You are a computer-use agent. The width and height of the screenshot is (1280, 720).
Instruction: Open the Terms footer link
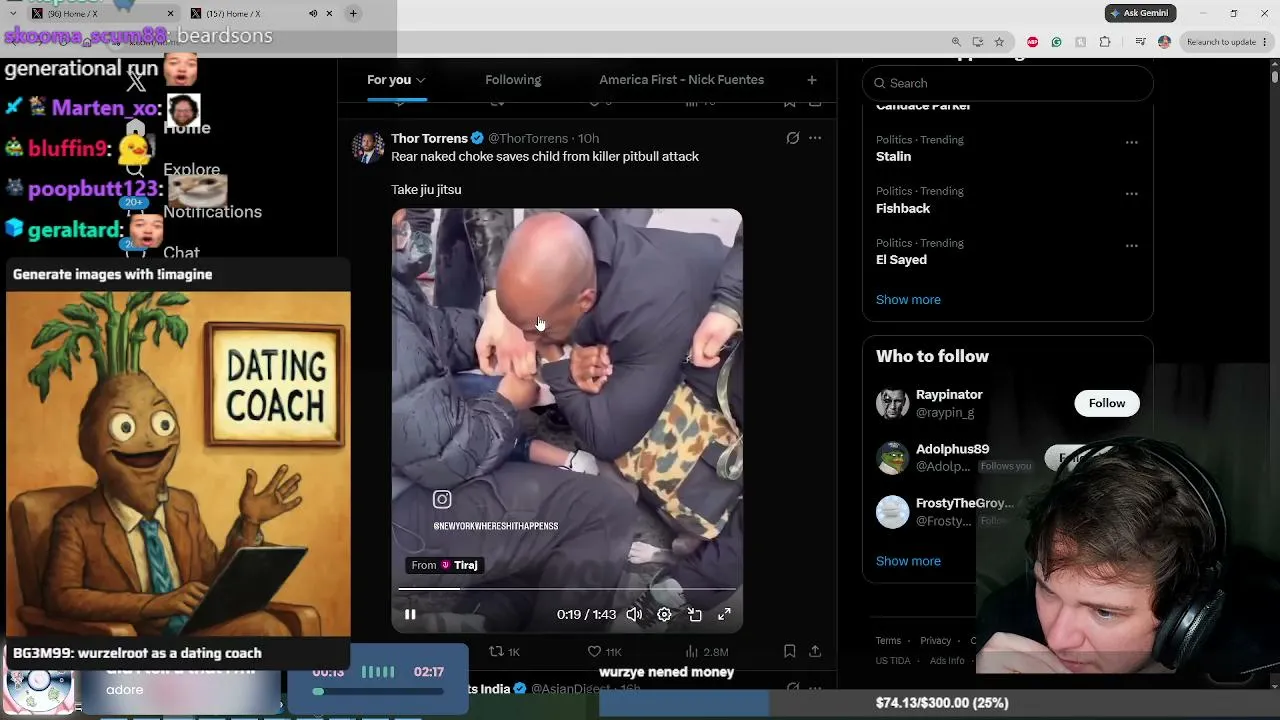[x=888, y=641]
